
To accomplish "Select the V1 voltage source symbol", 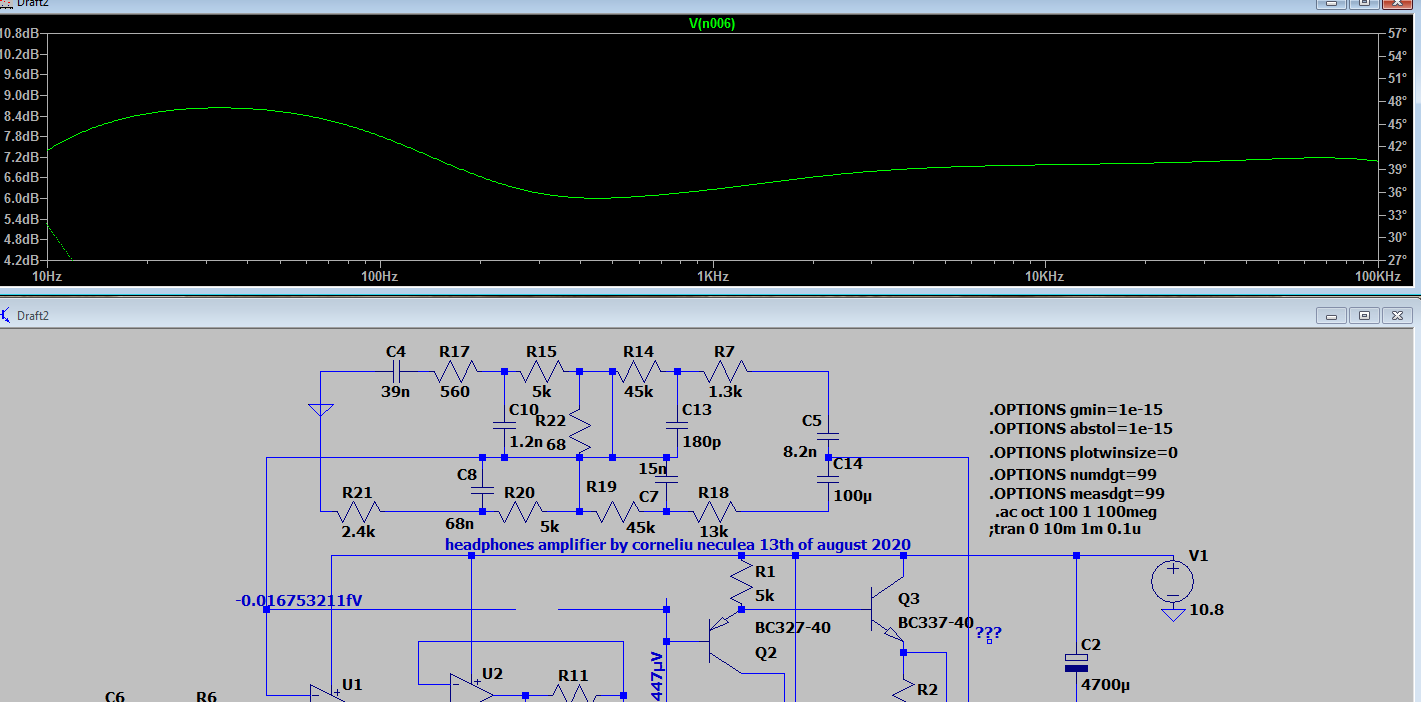I will click(x=1172, y=581).
